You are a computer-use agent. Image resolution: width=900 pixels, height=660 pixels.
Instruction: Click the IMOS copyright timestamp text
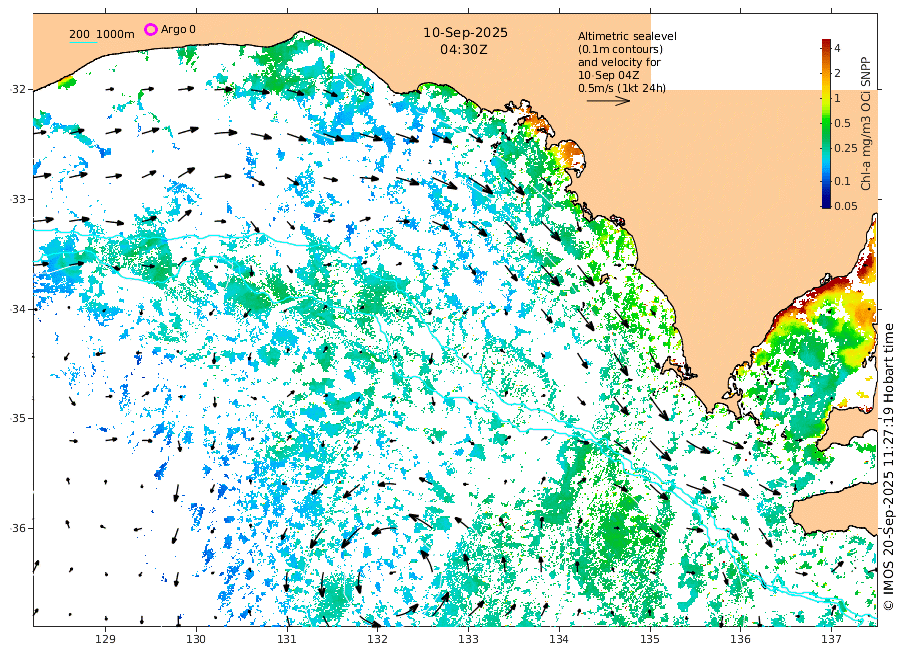[x=889, y=467]
